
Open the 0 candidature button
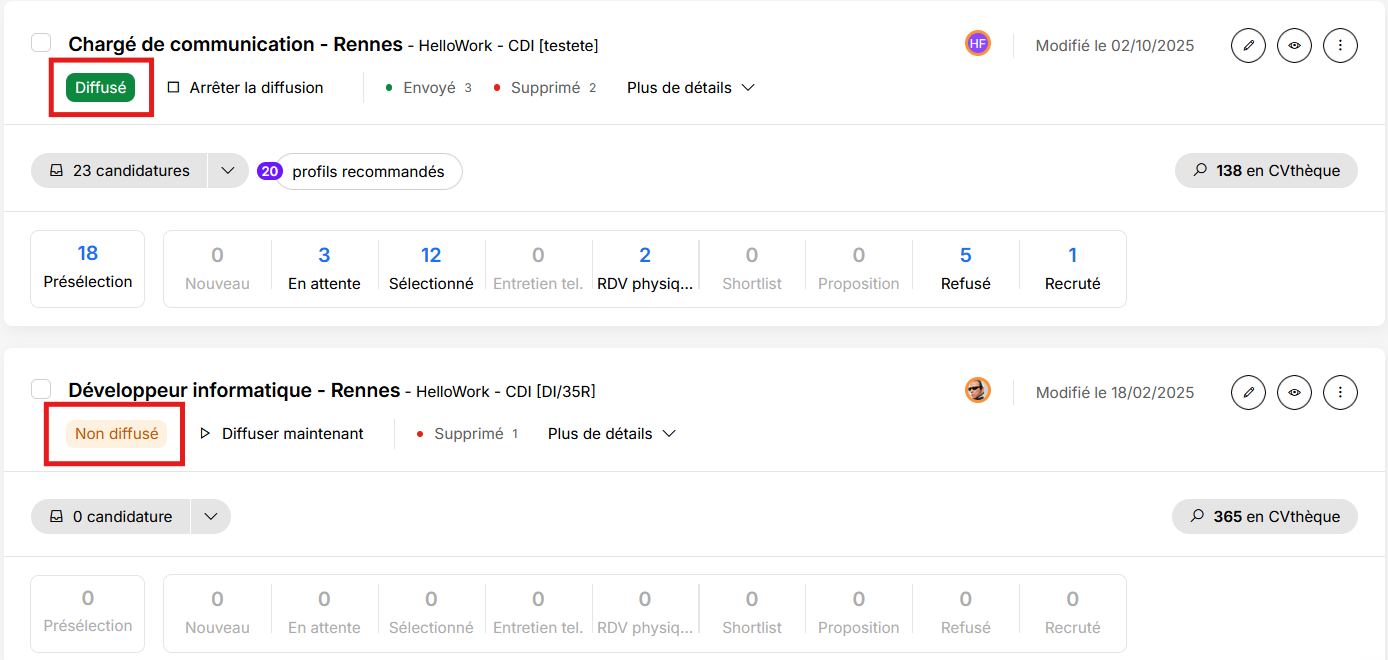110,517
